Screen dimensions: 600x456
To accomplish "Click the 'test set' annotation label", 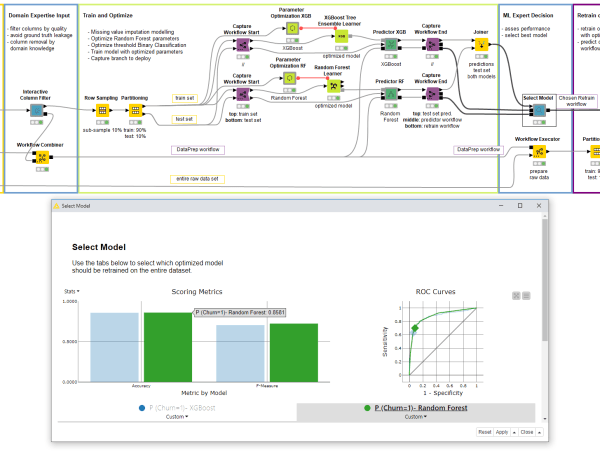I will 184,119.
